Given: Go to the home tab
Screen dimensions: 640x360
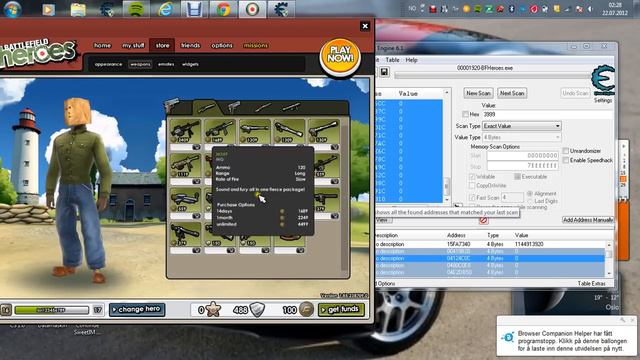Looking at the screenshot, I should click(102, 45).
